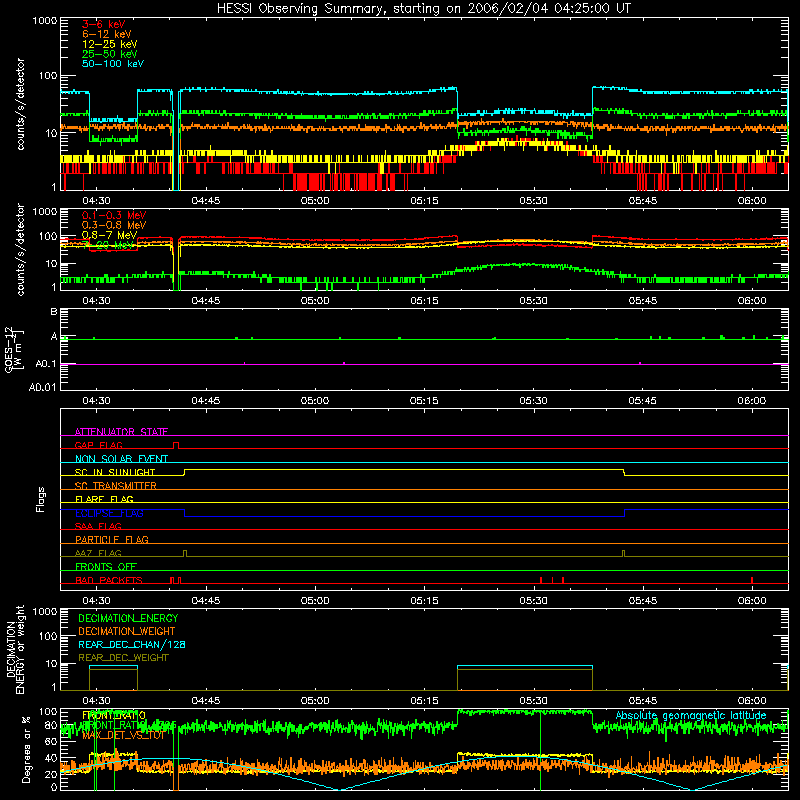Viewport: 800px width, 800px height.
Task: Click the Degrees or % axis title
Action: tap(26, 749)
